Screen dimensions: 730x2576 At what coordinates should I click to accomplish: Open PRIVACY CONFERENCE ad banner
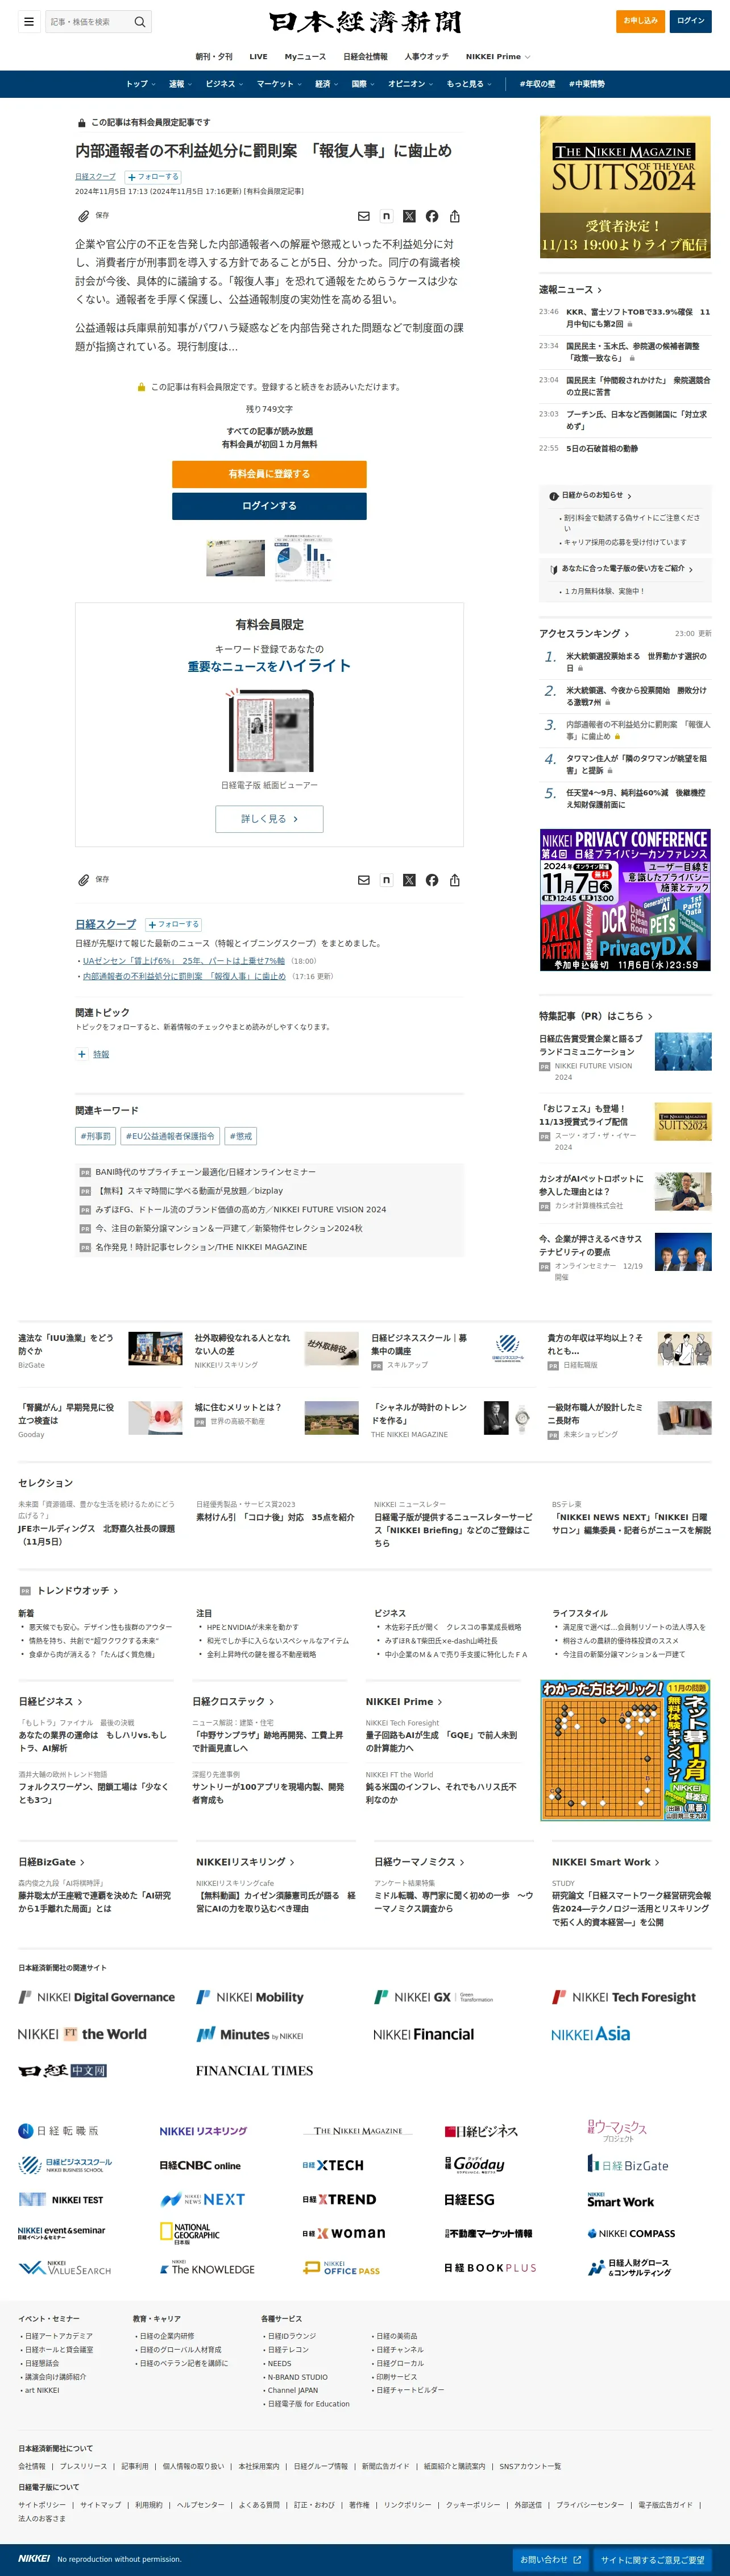tap(625, 900)
